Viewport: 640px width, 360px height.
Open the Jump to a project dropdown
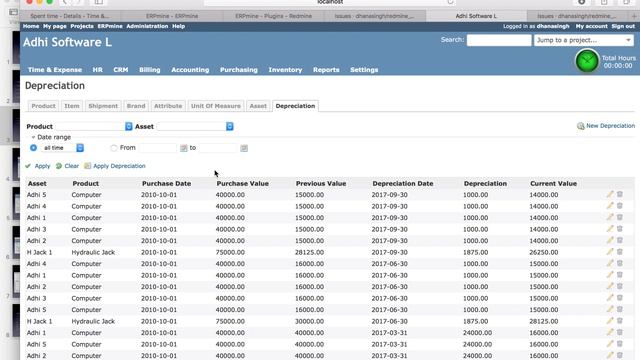tap(584, 40)
